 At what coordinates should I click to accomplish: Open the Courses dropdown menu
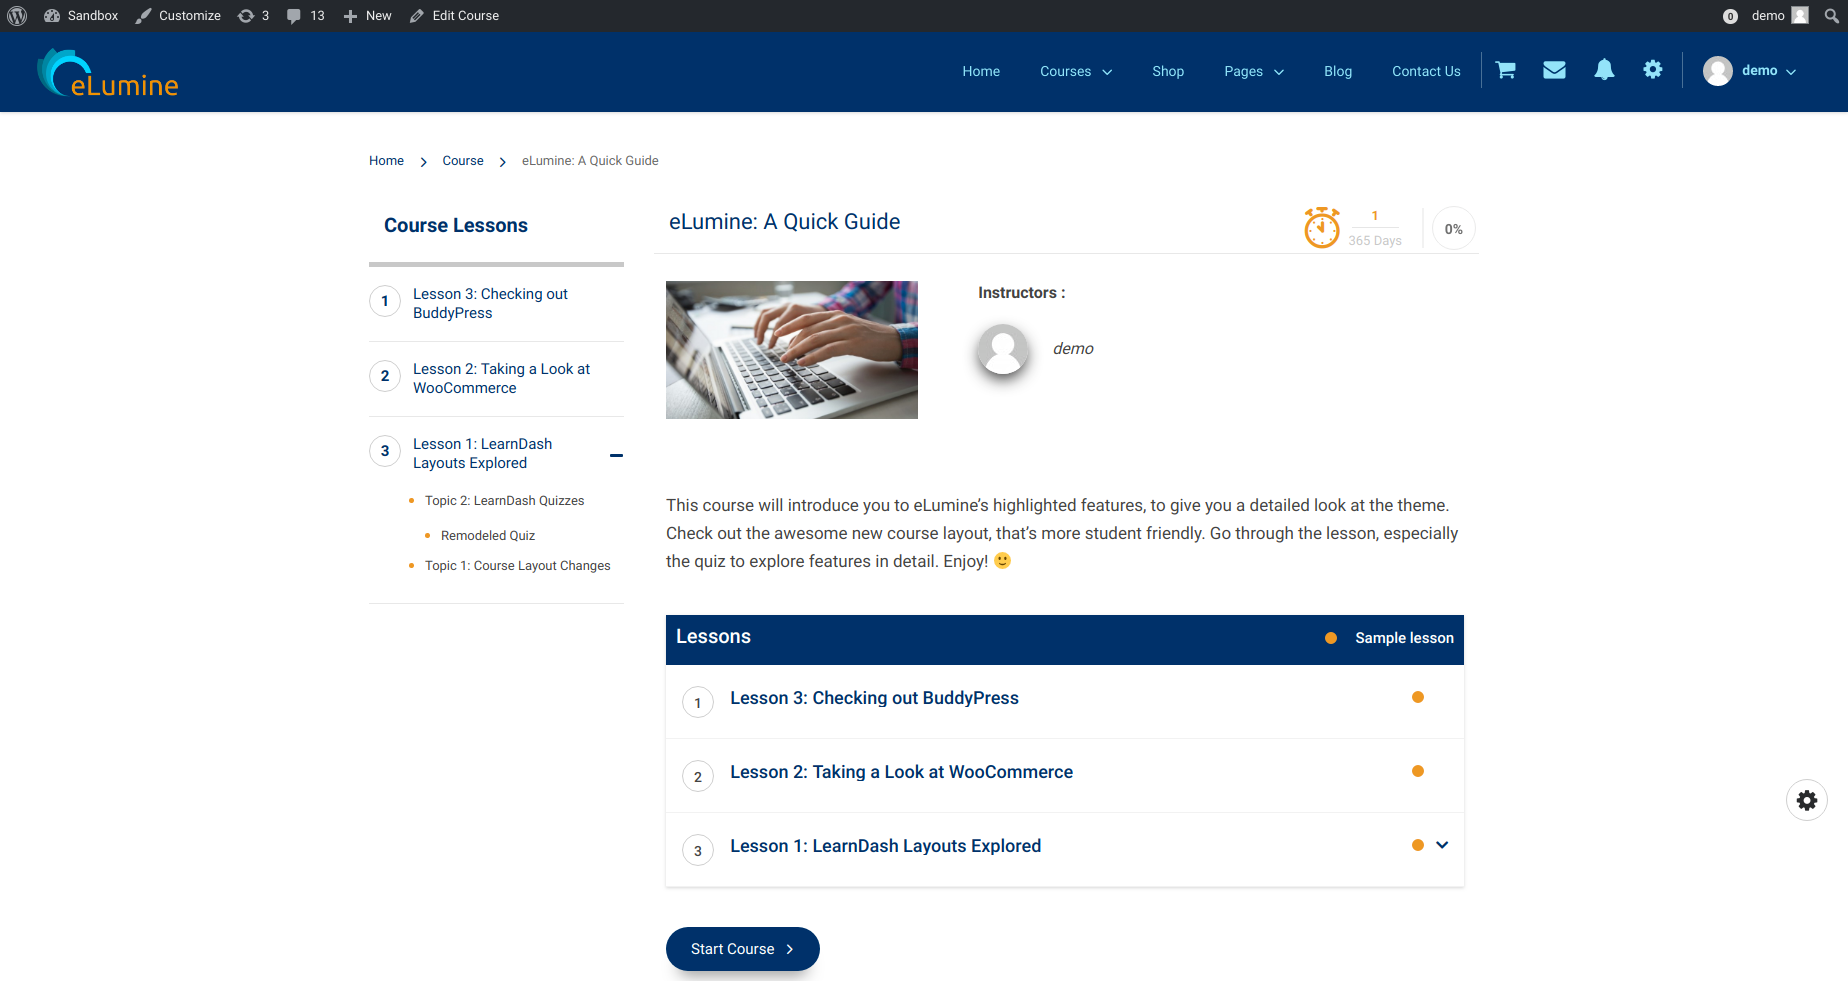pyautogui.click(x=1075, y=71)
